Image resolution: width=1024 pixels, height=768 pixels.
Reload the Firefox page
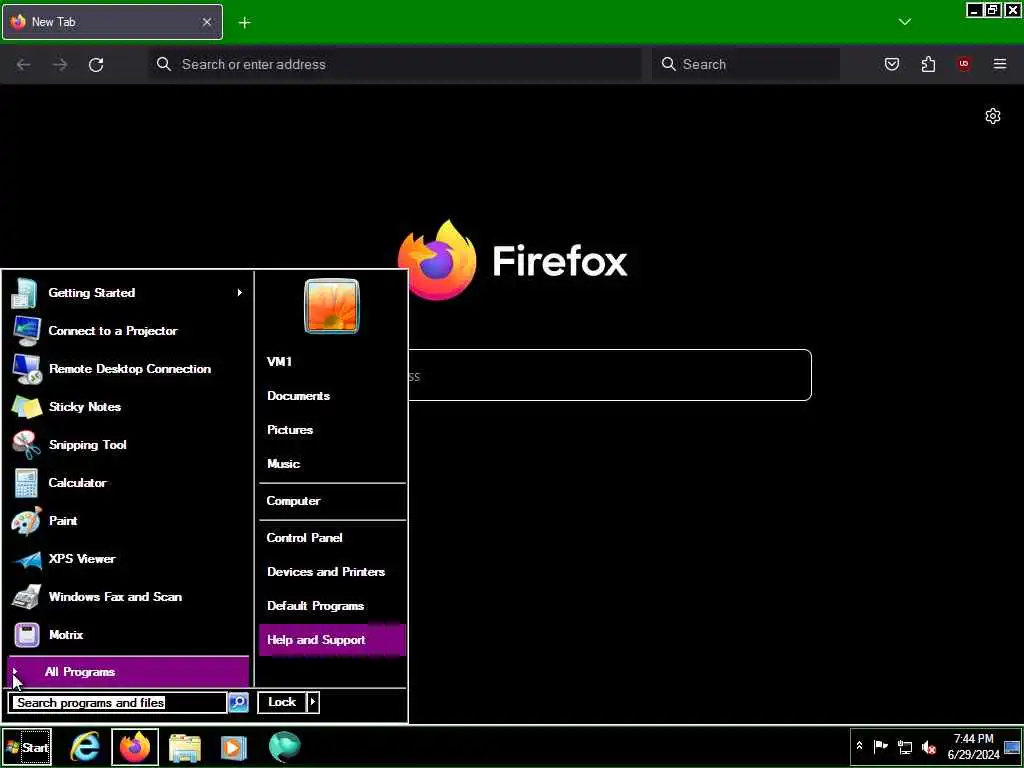pos(96,64)
